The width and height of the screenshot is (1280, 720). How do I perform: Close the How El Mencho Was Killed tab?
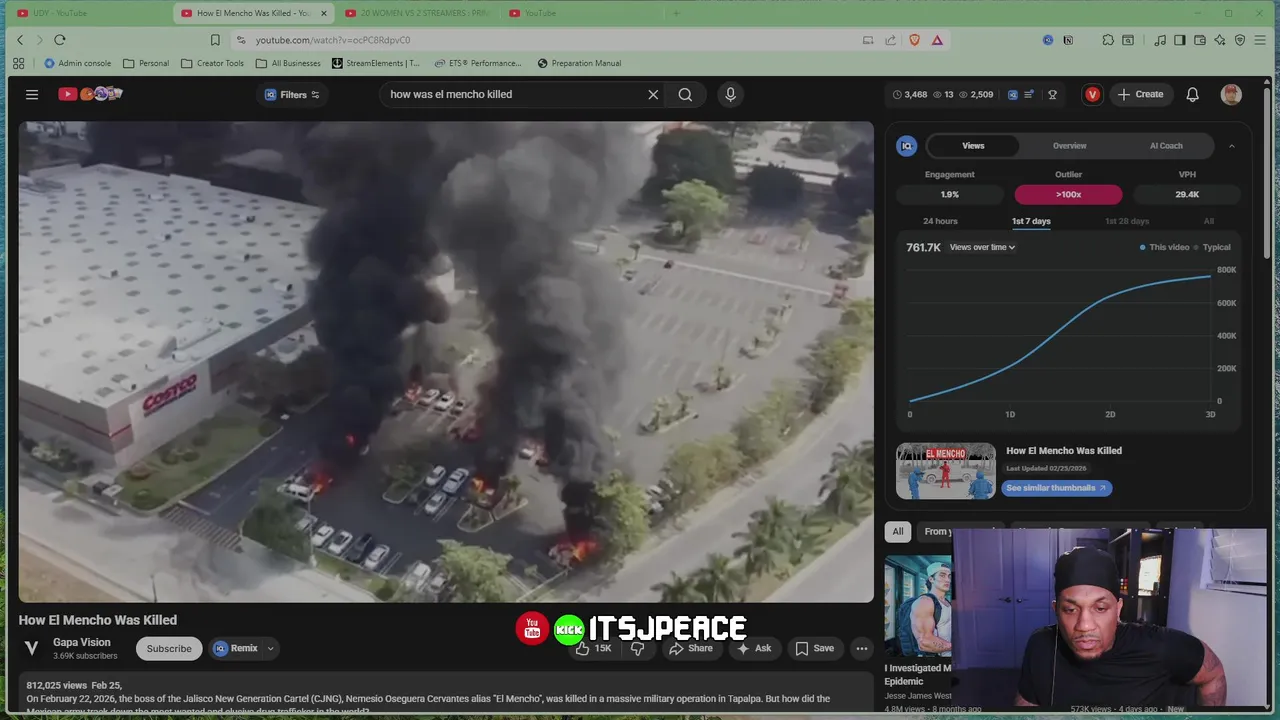(323, 13)
